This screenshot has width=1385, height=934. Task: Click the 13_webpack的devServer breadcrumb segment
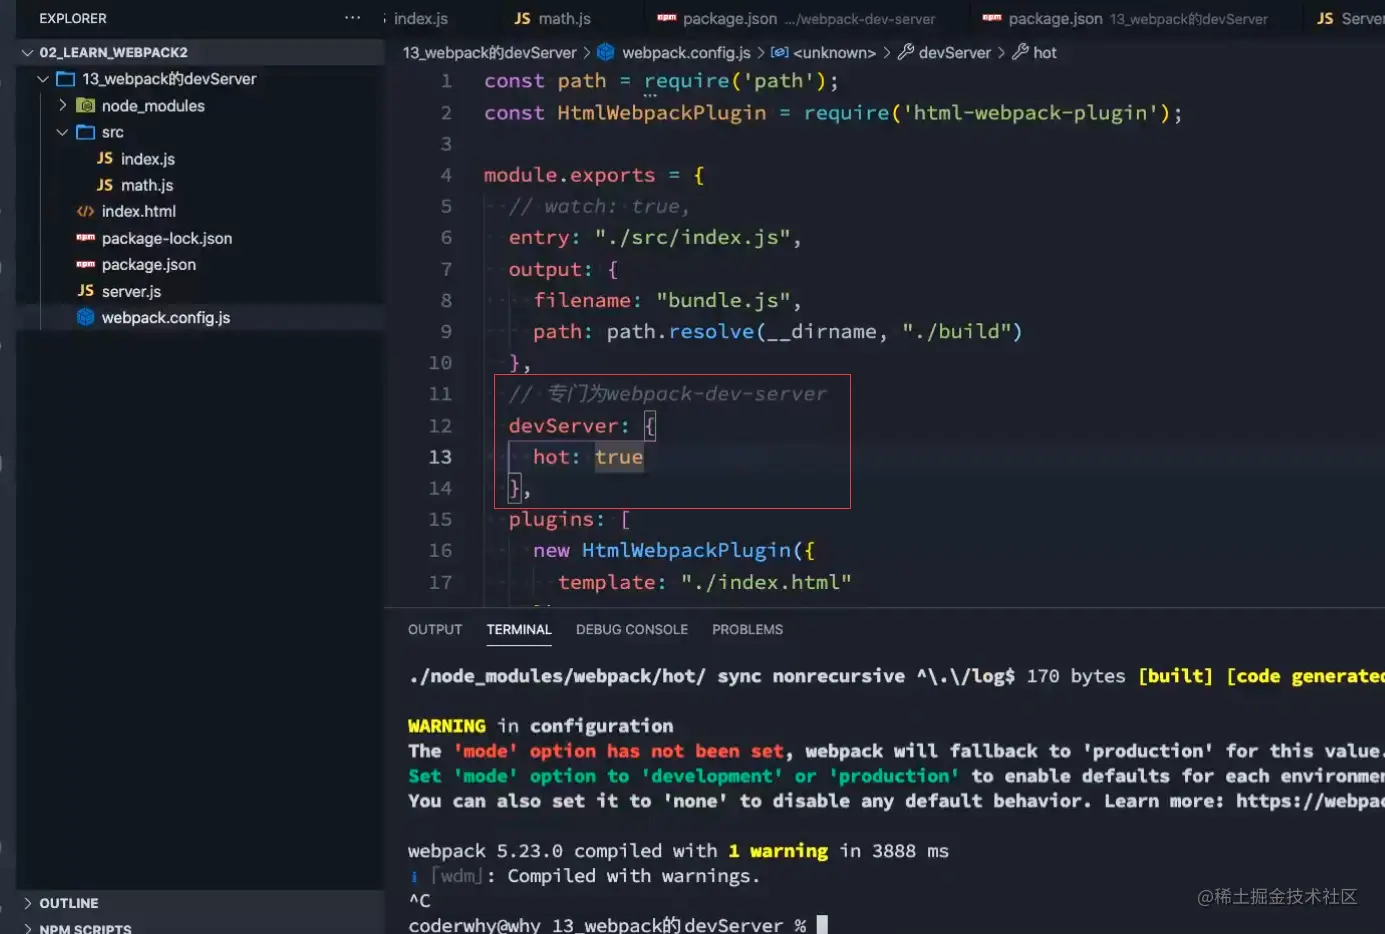click(x=490, y=52)
